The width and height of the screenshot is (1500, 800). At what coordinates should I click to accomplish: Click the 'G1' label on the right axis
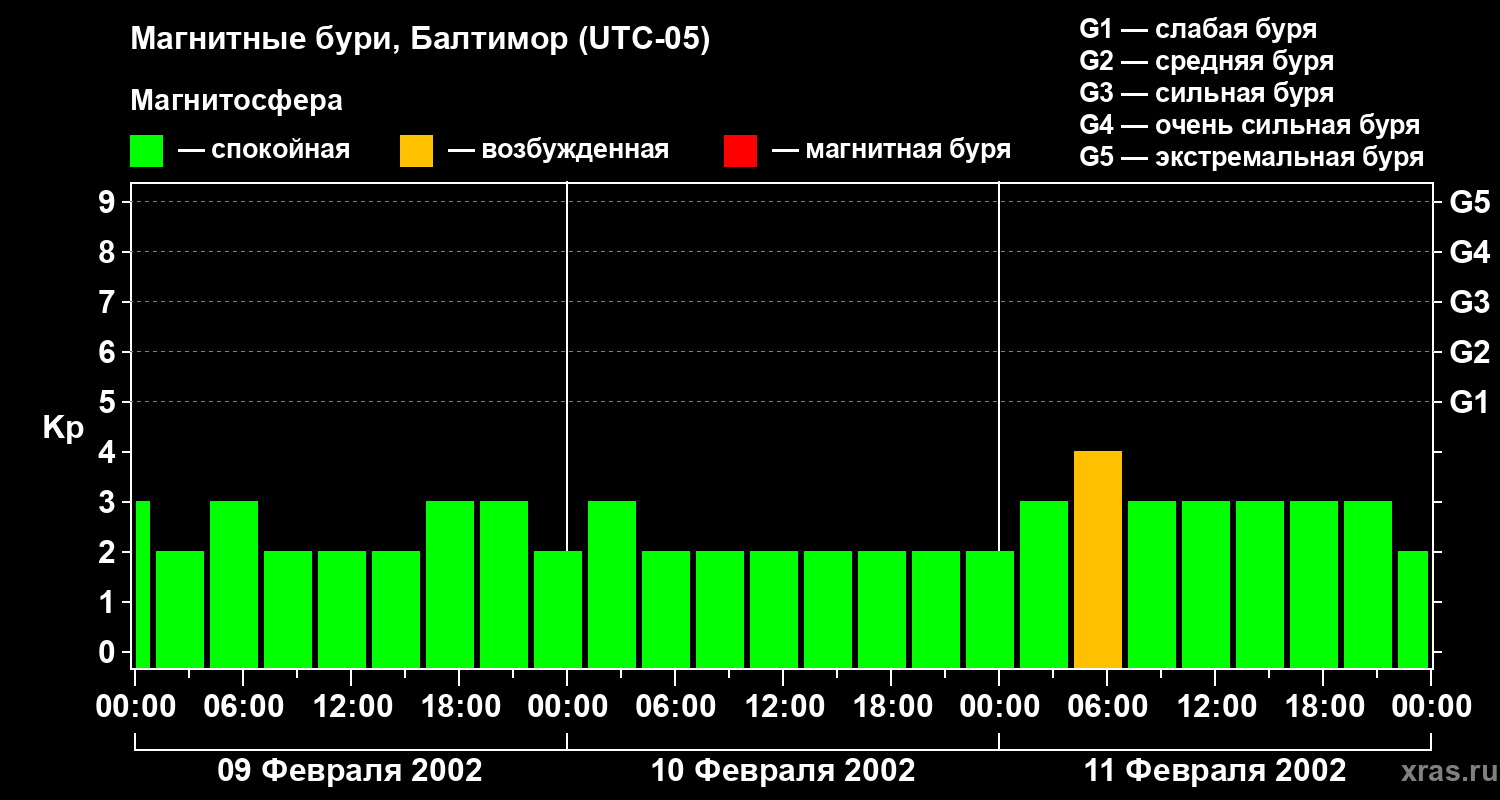click(x=1469, y=403)
